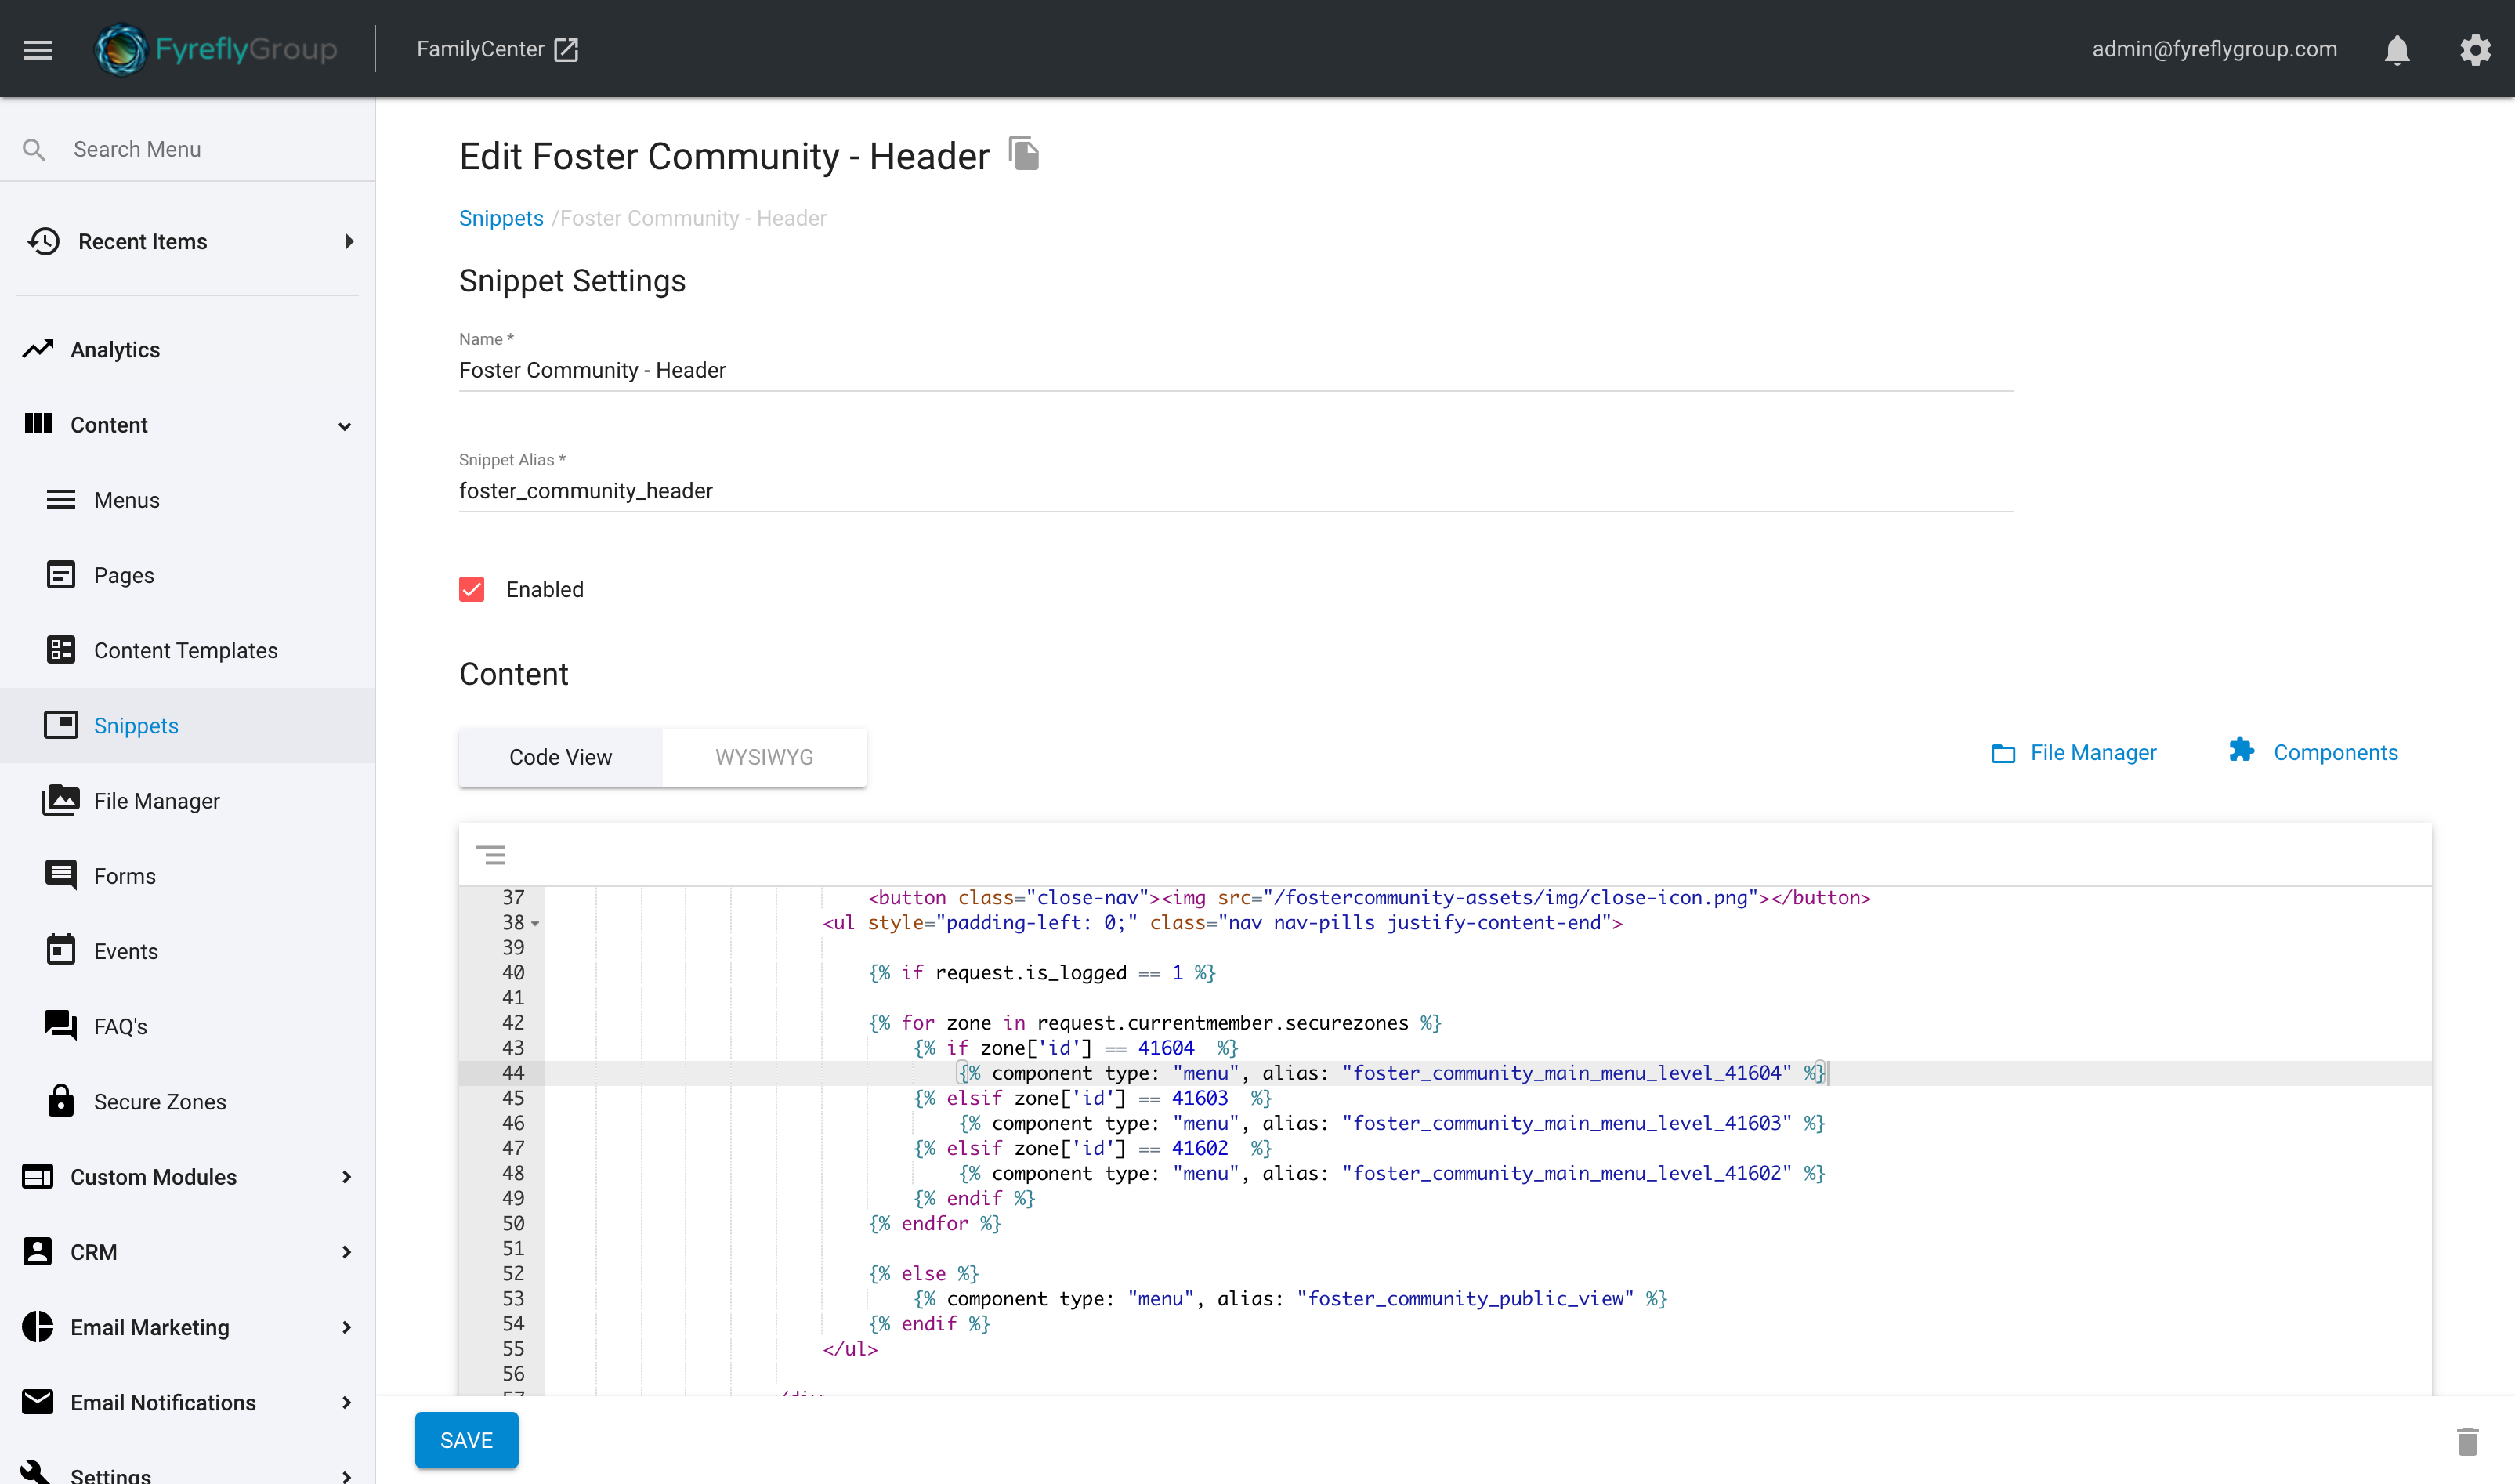Open the hamburger main menu icon
Image resolution: width=2515 pixels, height=1484 pixels.
tap(37, 49)
